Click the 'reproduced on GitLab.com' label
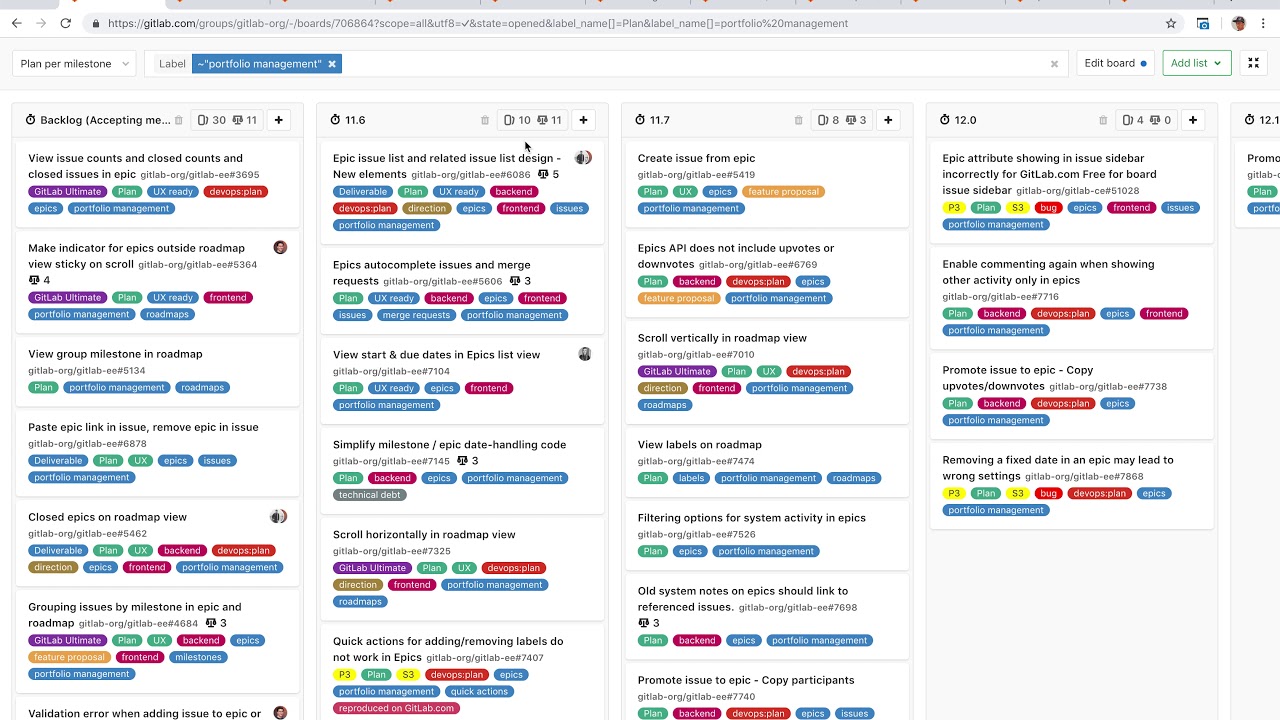Image resolution: width=1280 pixels, height=720 pixels. (x=397, y=708)
